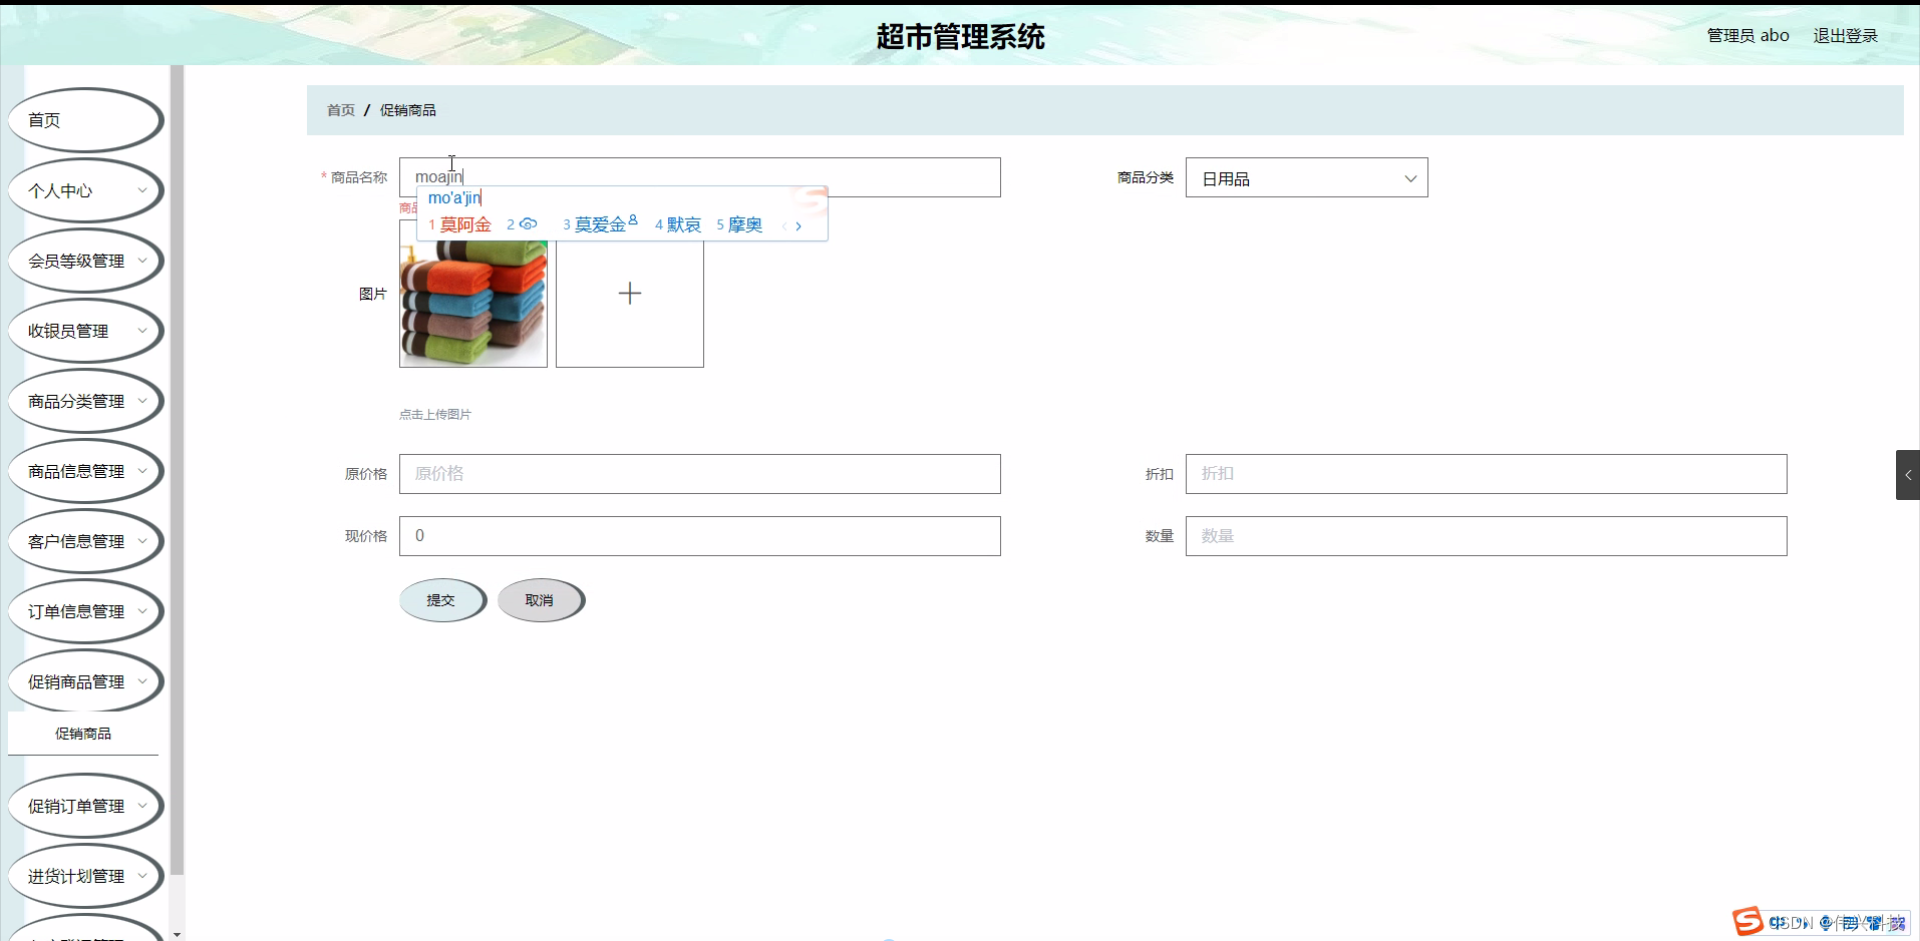Click the cloud search icon in pinyin candidates
Image resolution: width=1920 pixels, height=941 pixels.
(529, 224)
